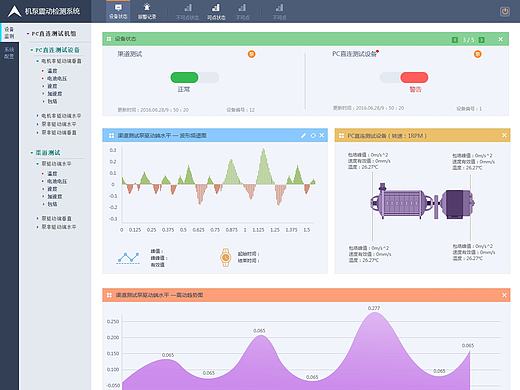Click the 0.277 peak label on trend chart

pos(374,308)
